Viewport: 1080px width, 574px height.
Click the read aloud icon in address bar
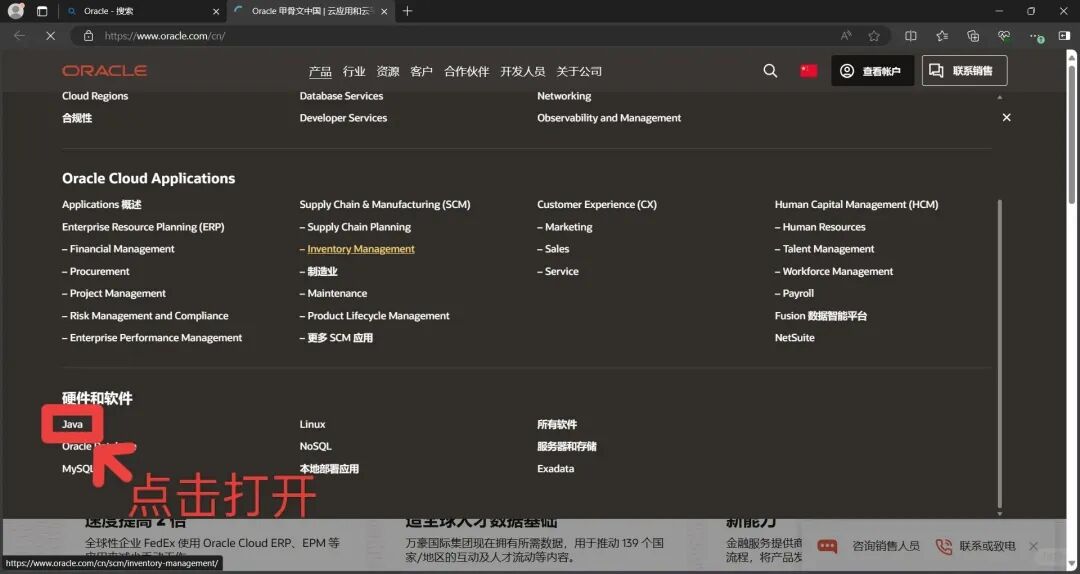846,36
